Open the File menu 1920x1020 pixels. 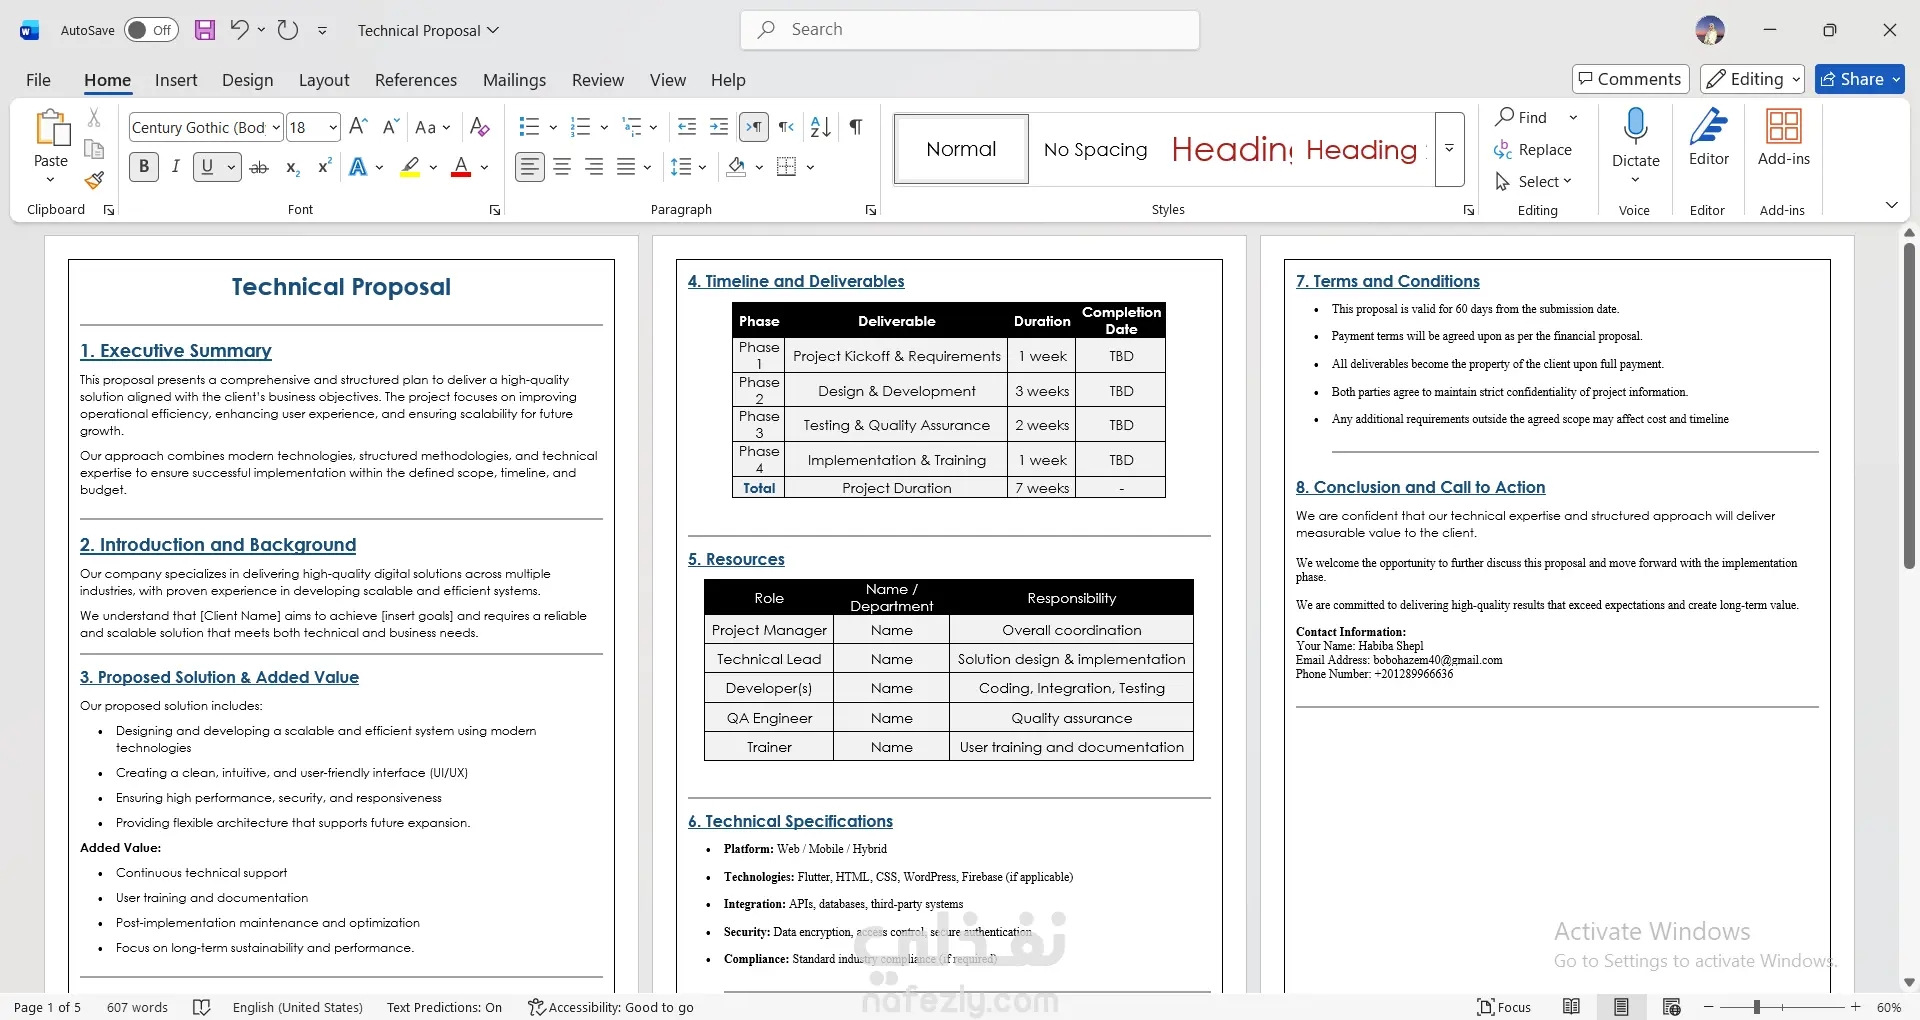point(38,80)
